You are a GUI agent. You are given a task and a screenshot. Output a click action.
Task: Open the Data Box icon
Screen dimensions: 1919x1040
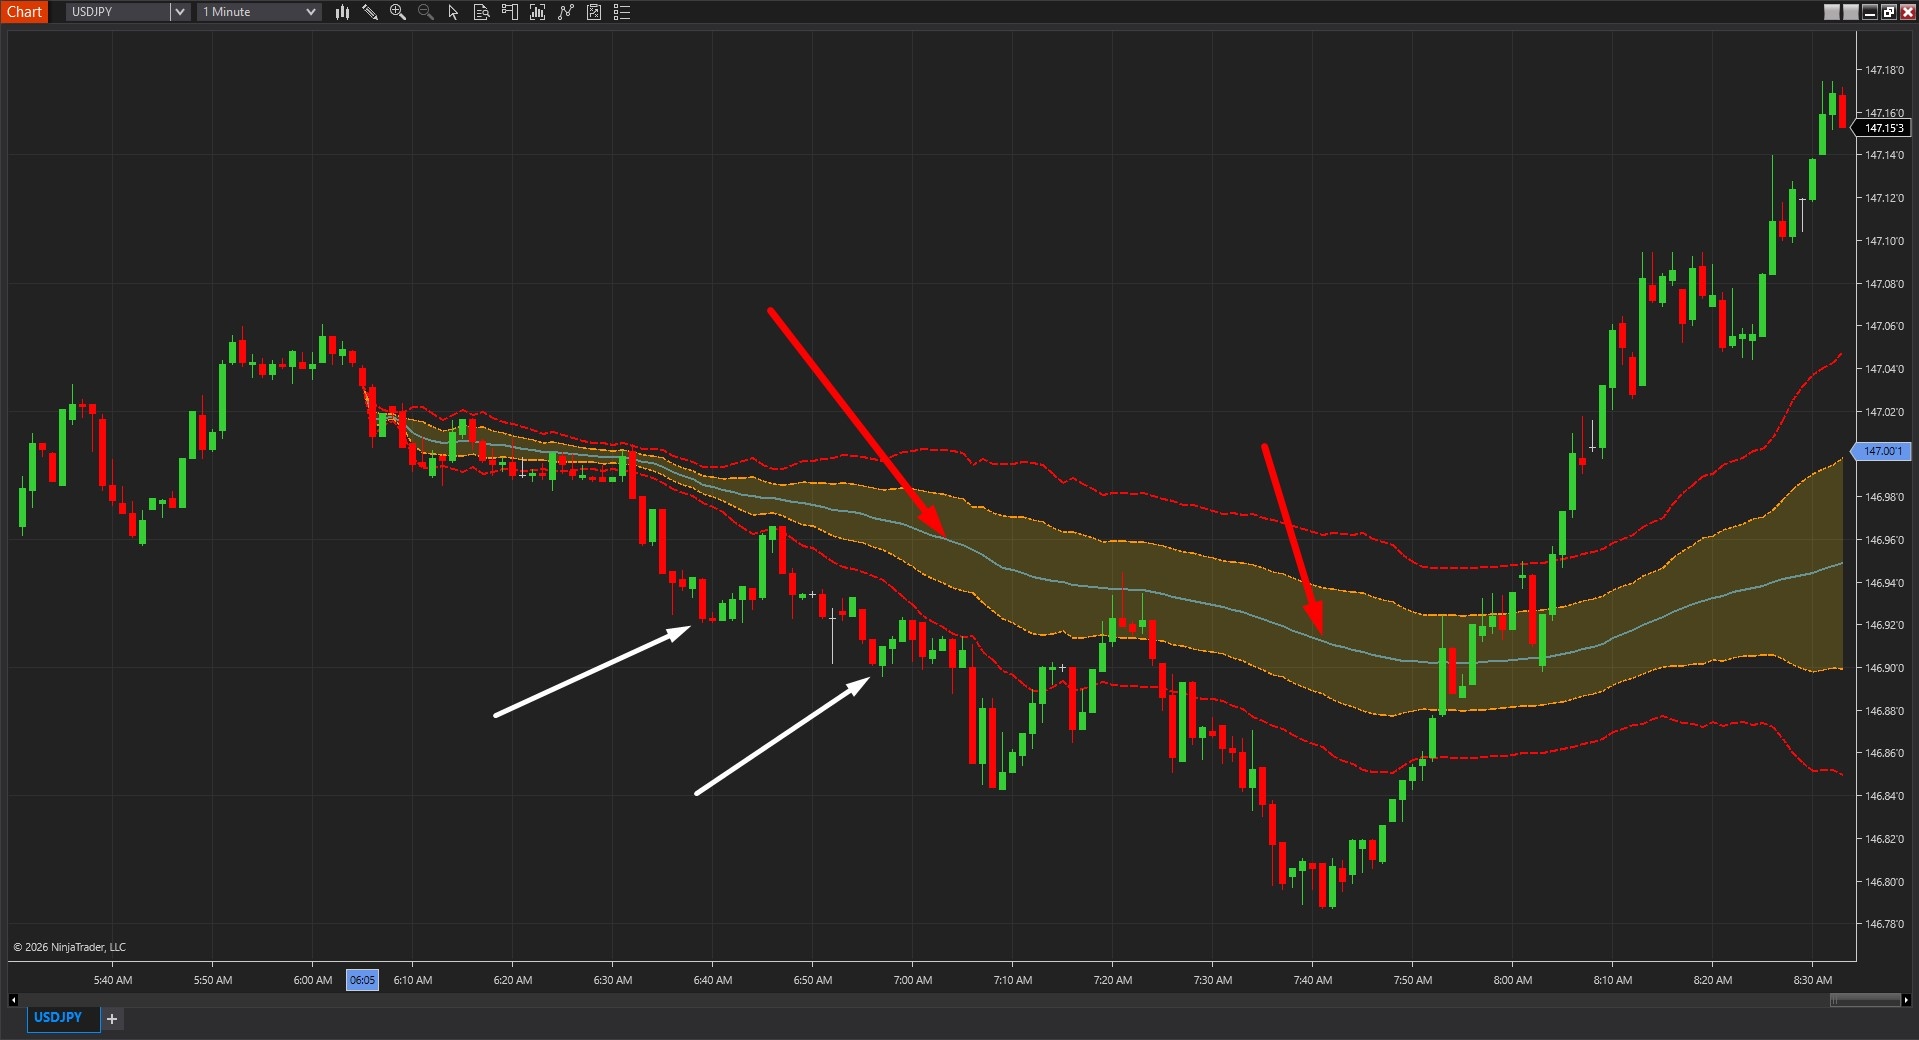coord(481,12)
